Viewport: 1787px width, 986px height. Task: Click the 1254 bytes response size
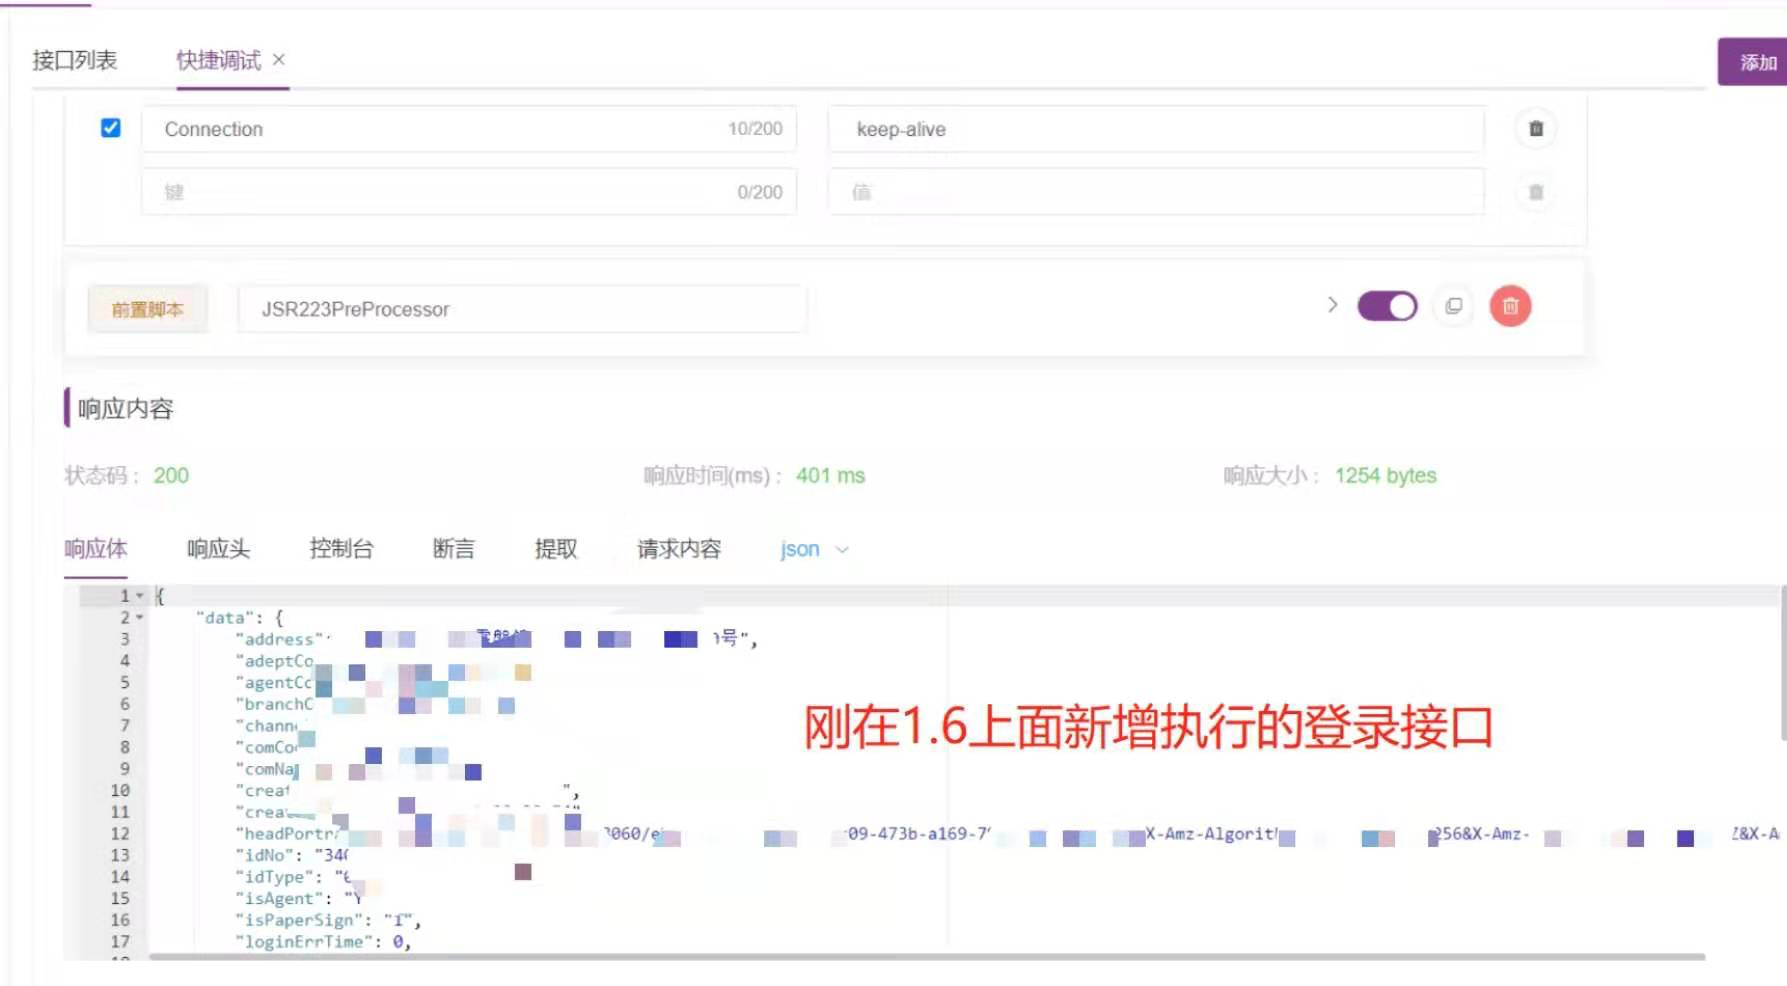(x=1385, y=476)
